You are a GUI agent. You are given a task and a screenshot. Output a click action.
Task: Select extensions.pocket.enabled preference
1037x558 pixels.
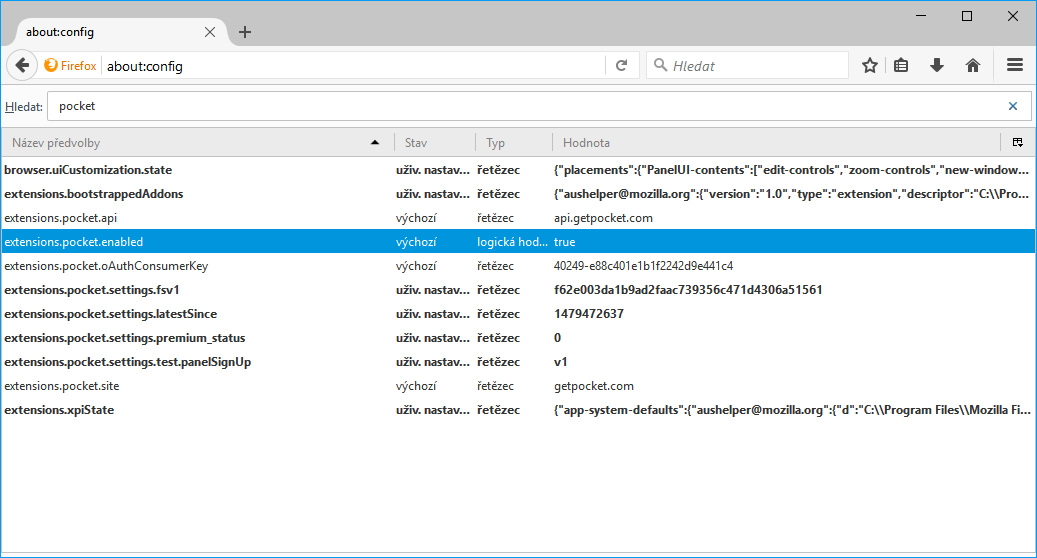click(x=518, y=241)
